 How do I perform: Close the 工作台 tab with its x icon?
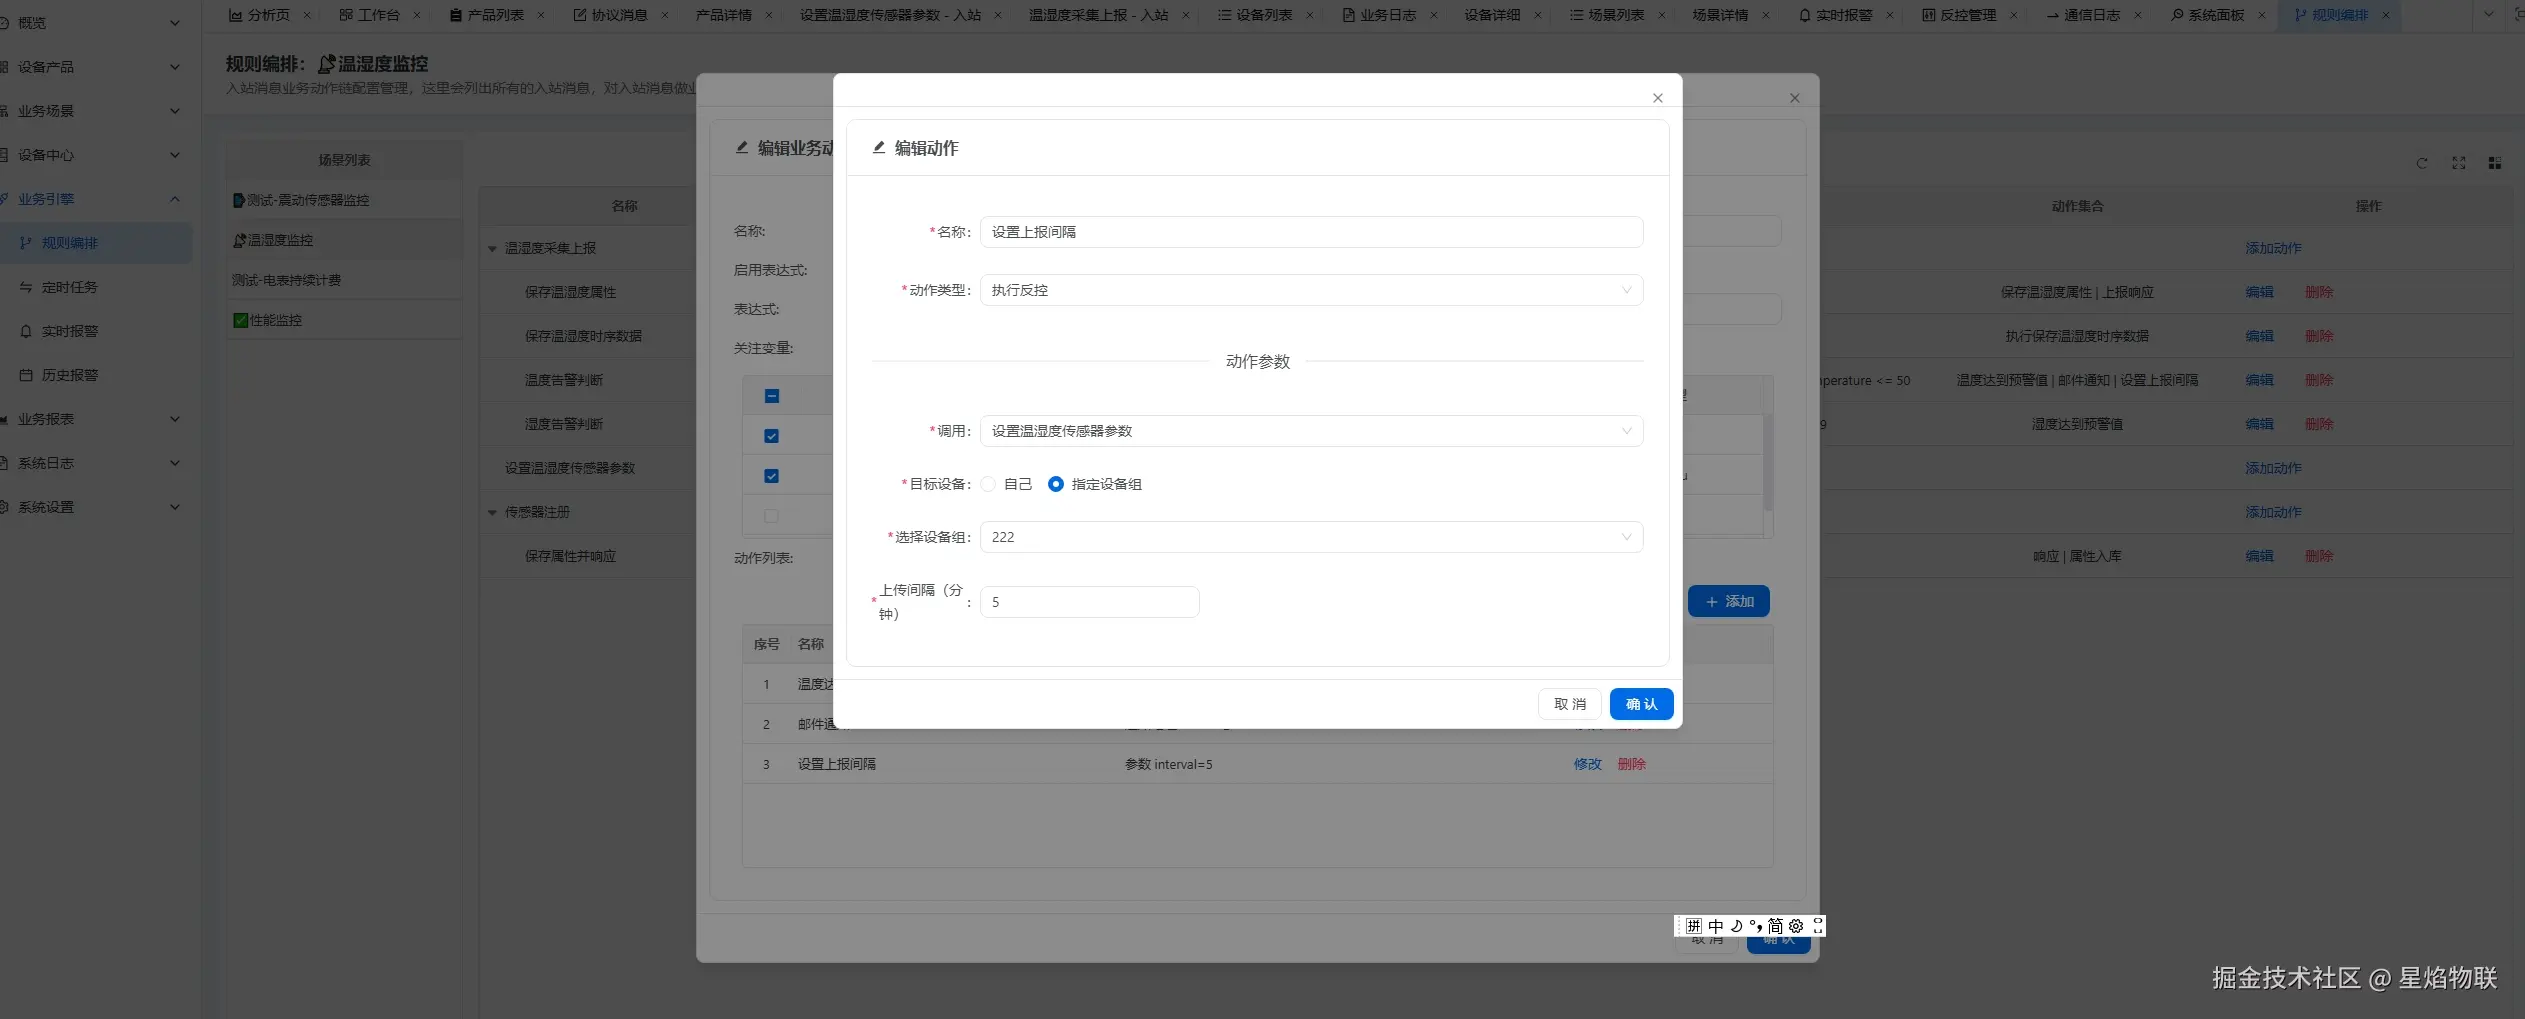coord(417,15)
